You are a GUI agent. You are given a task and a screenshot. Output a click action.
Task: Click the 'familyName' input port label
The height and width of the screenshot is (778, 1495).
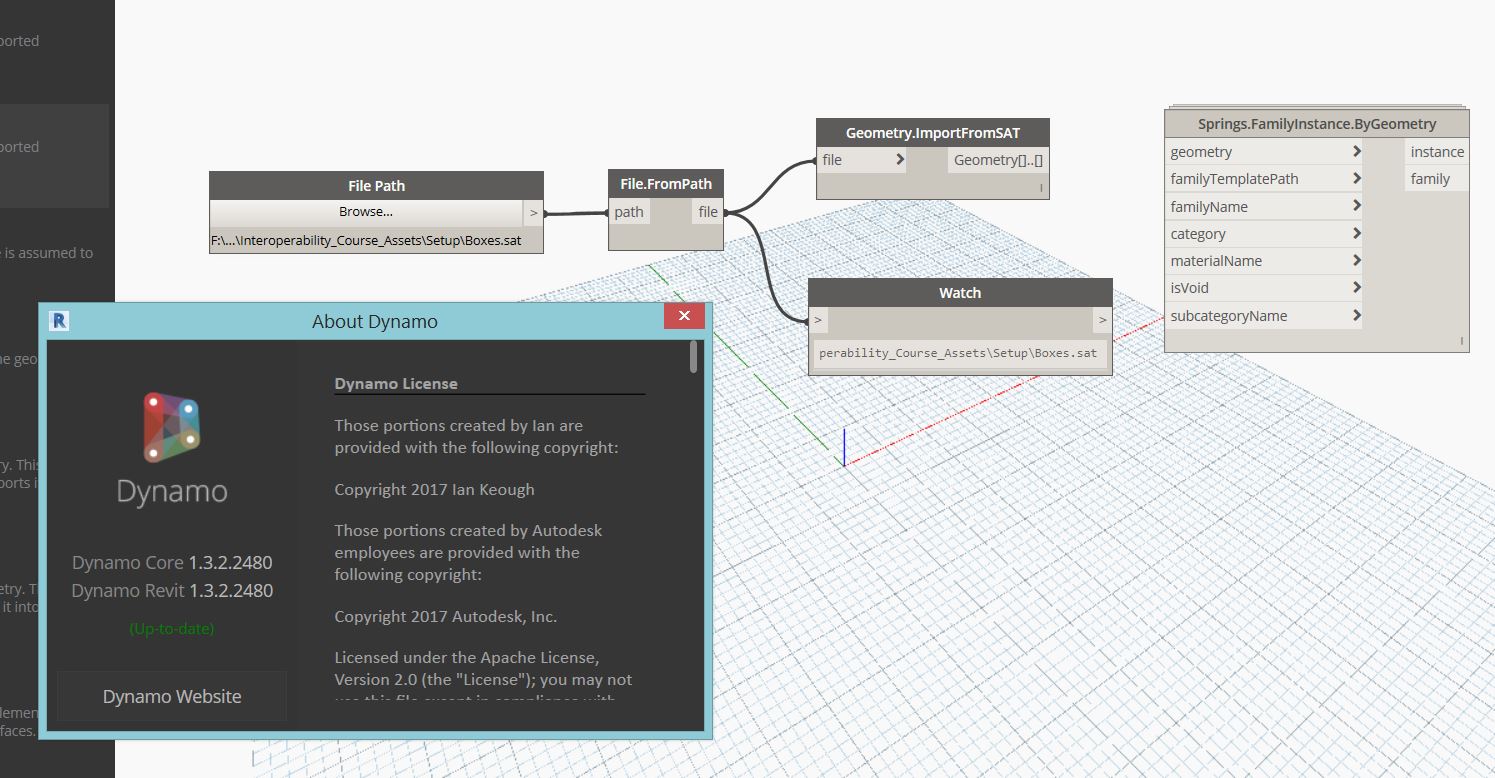coord(1209,207)
